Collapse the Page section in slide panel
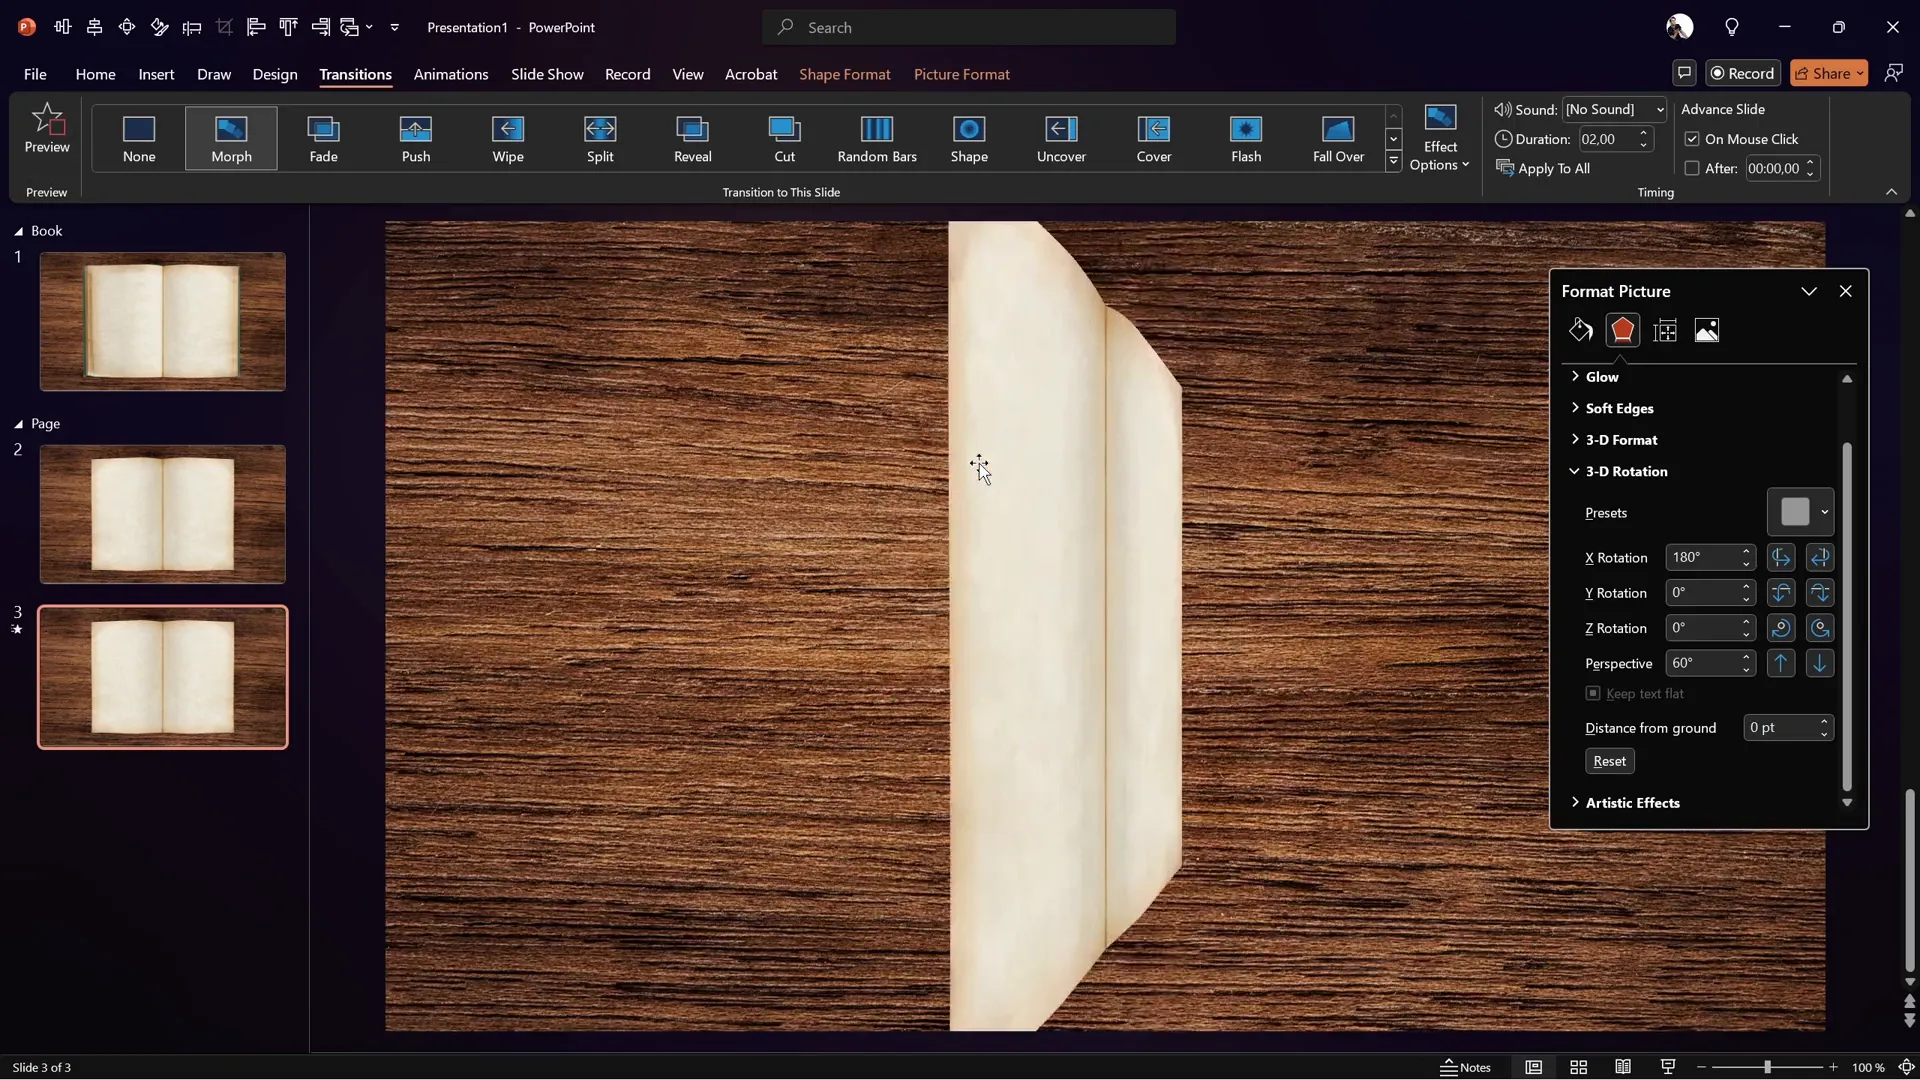The image size is (1920, 1080). coord(18,424)
